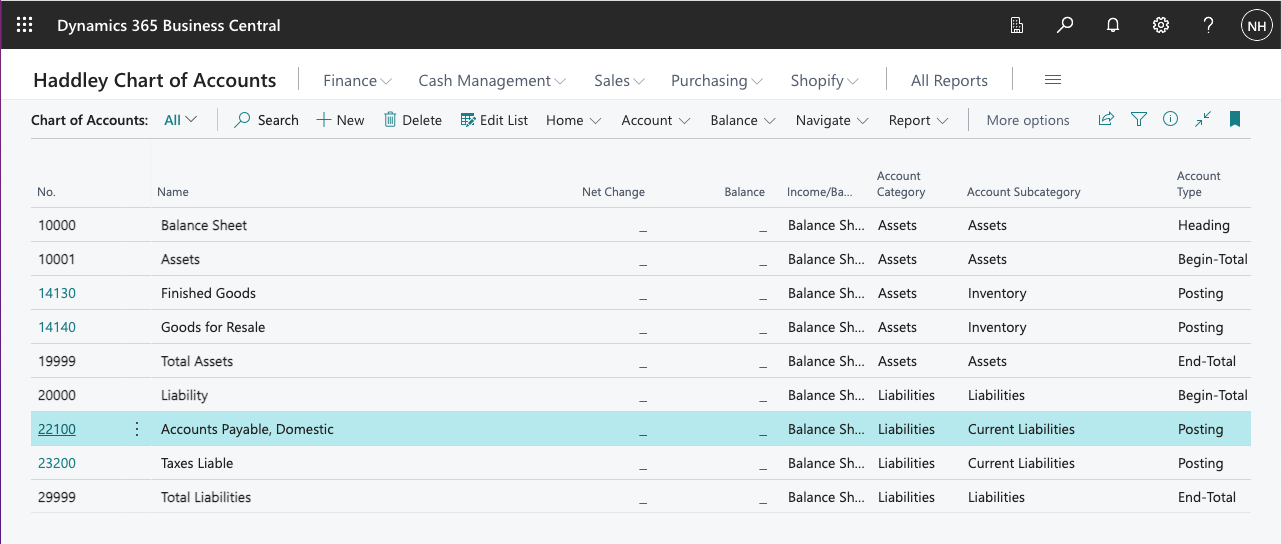
Task: Click the help question mark icon
Action: pyautogui.click(x=1209, y=25)
